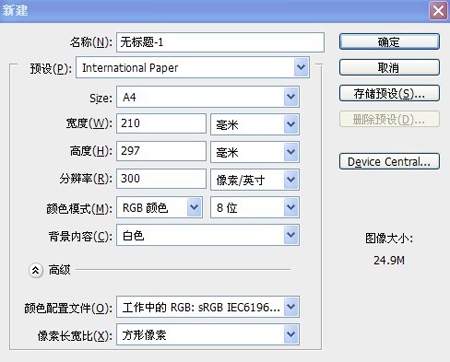Collapse the 高级 advanced section
Viewport: 450px width, 362px height.
36,270
